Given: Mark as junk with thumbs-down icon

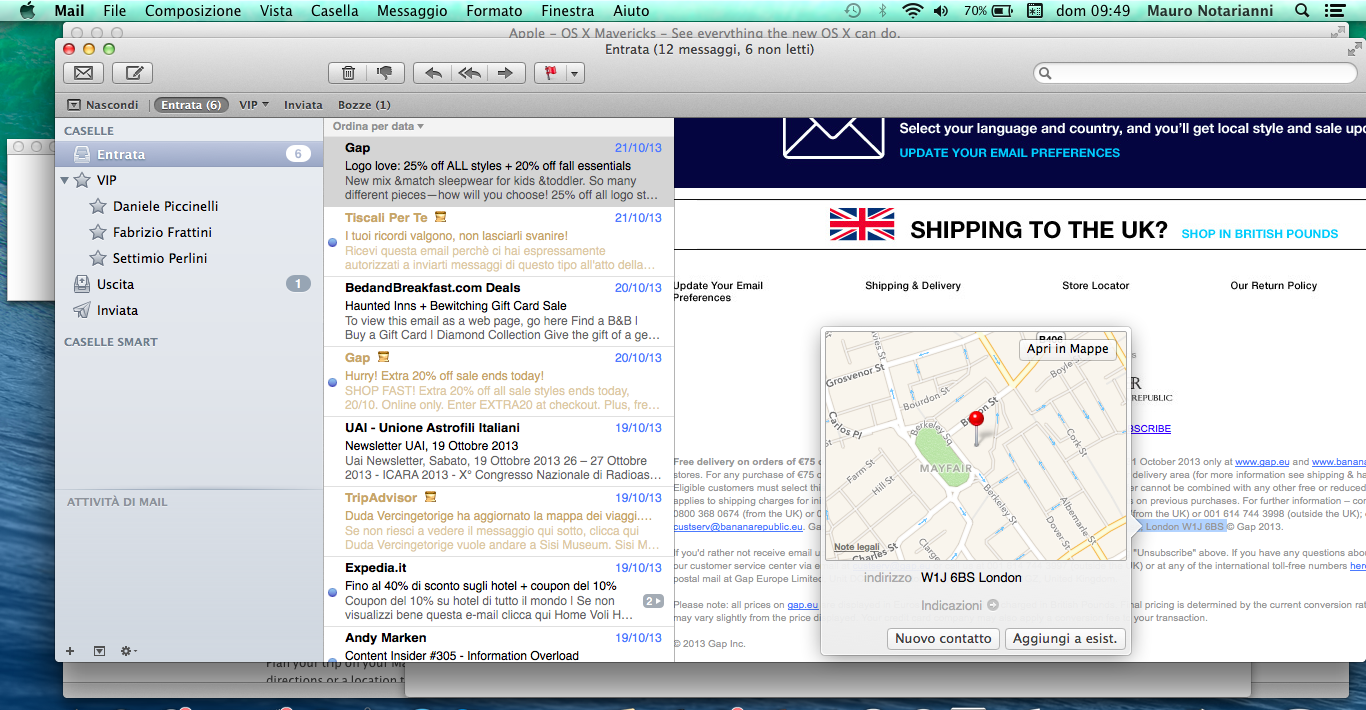Looking at the screenshot, I should tap(385, 73).
